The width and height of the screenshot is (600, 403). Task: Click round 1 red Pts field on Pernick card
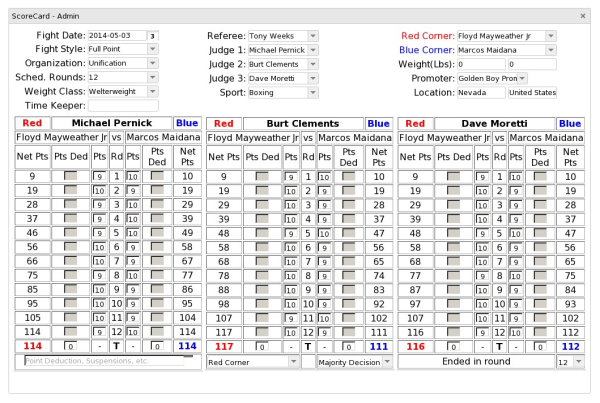(x=99, y=176)
